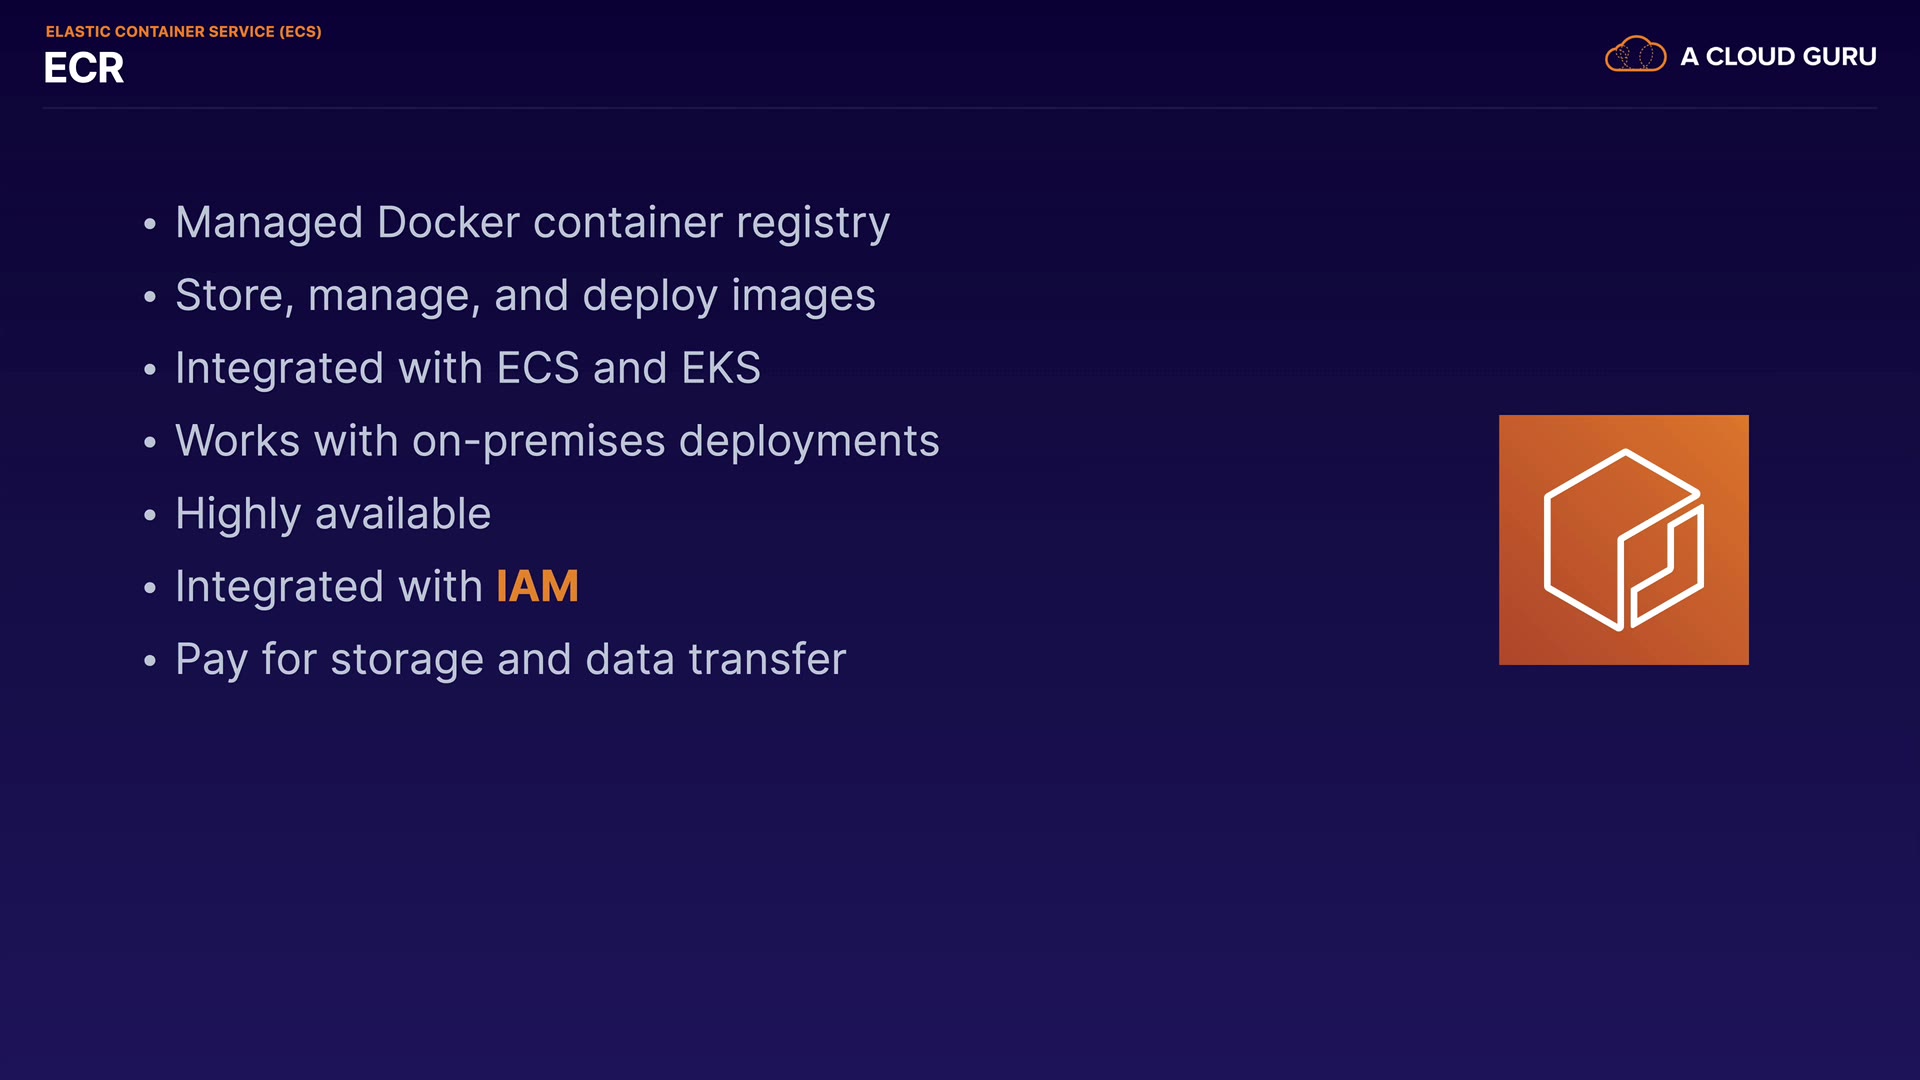The image size is (1920, 1080).
Task: Click the words "Integrated with" preceding IAM
Action: click(329, 587)
